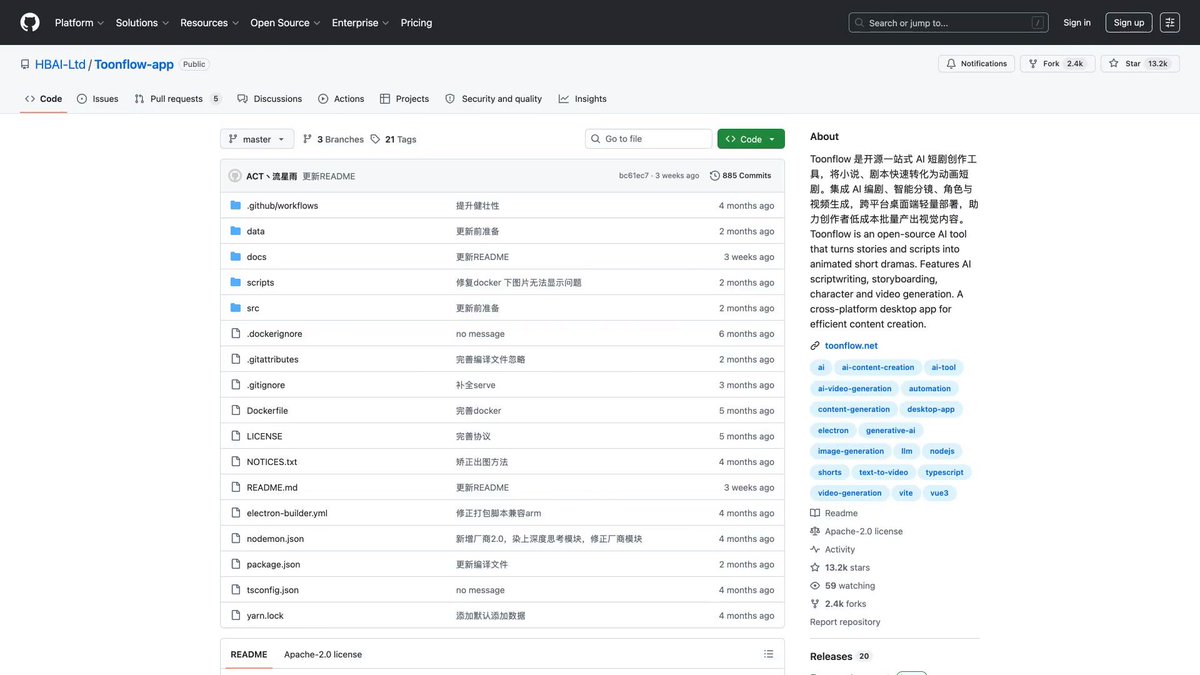Click the package.json file icon
This screenshot has height=675, width=1200.
236,564
